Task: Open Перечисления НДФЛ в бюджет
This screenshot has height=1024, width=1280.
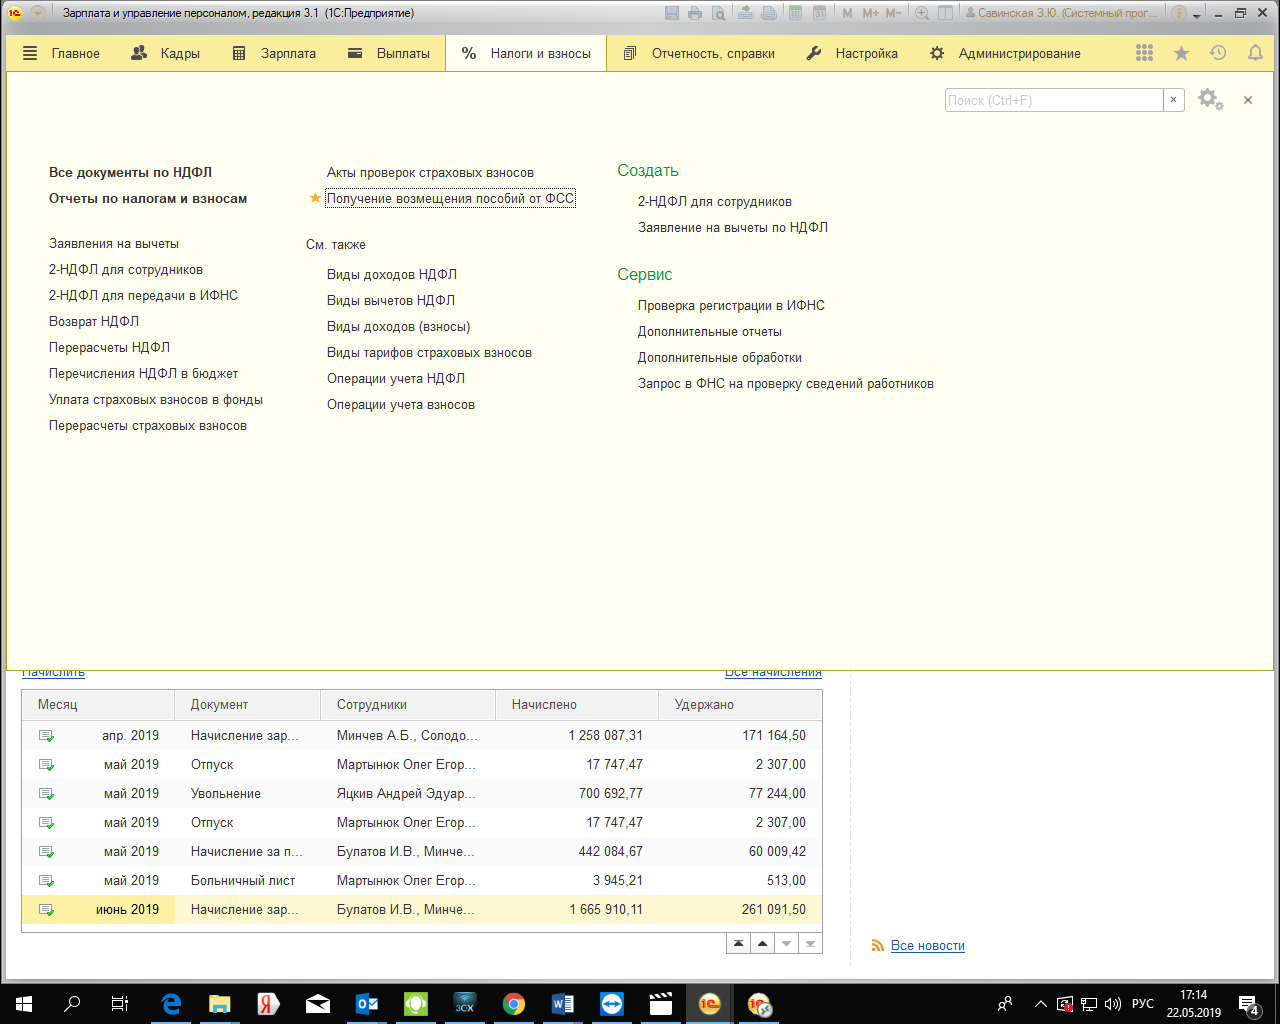Action: click(143, 373)
